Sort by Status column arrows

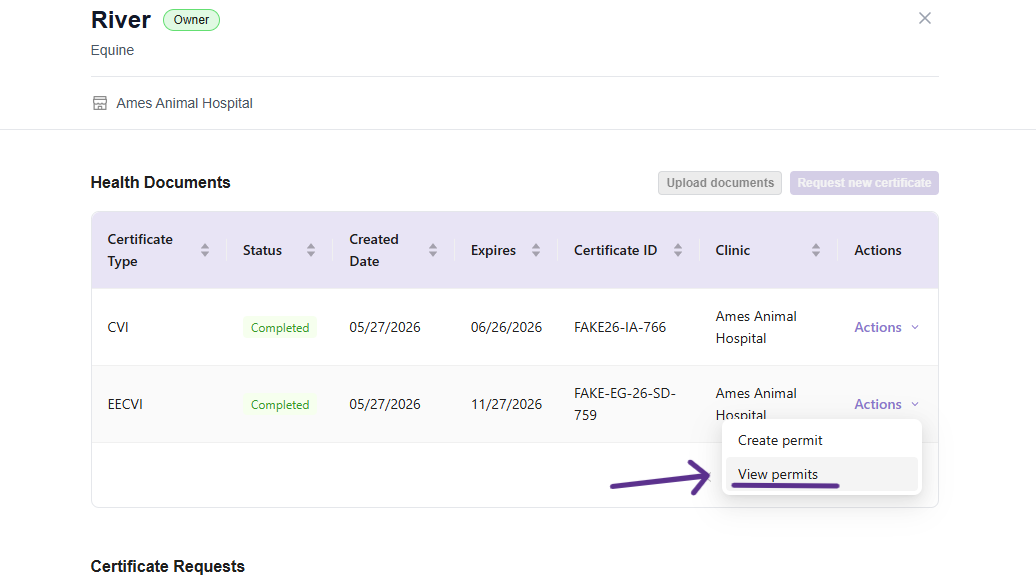311,250
